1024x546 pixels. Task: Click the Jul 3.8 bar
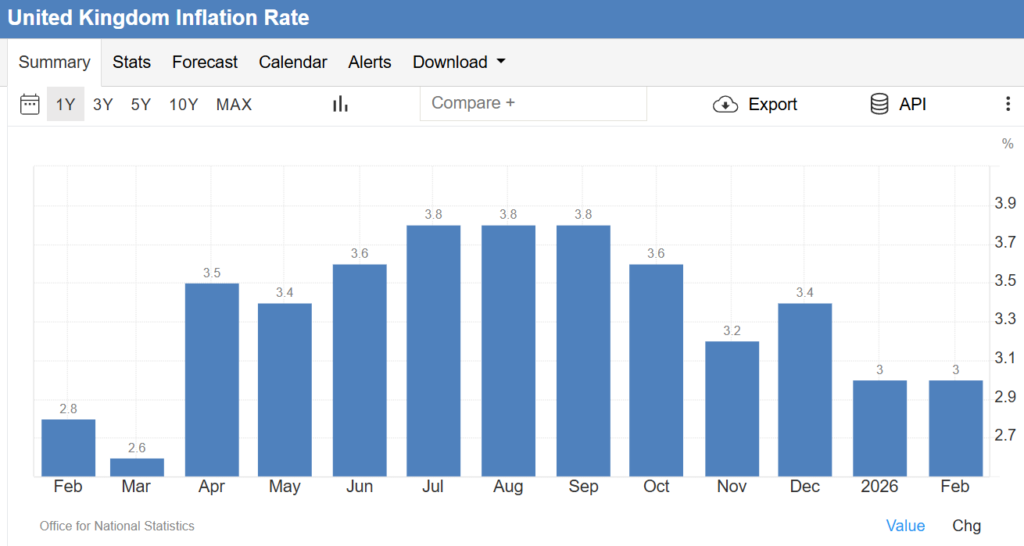click(x=434, y=350)
